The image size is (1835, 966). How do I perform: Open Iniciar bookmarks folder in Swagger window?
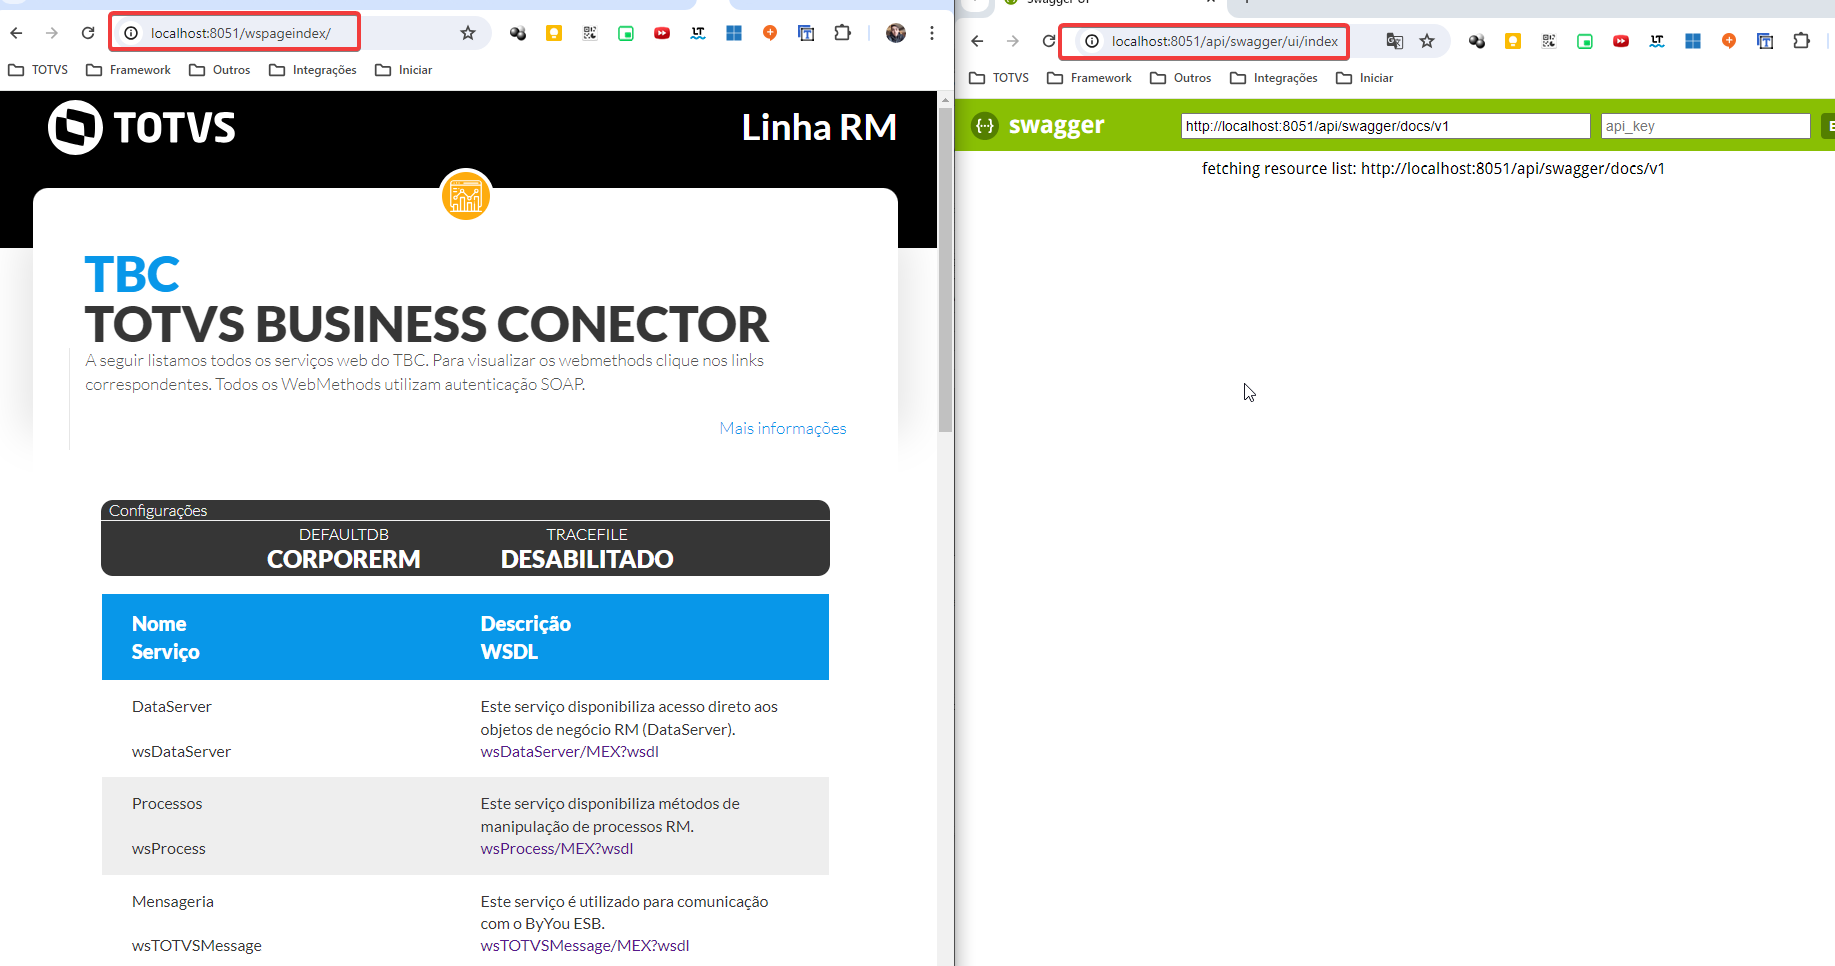coord(1365,78)
